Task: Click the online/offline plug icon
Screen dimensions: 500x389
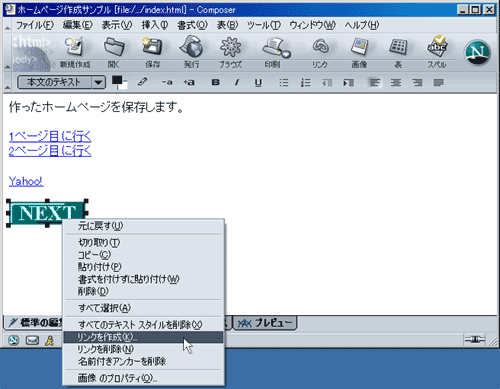Action: pyautogui.click(x=475, y=339)
